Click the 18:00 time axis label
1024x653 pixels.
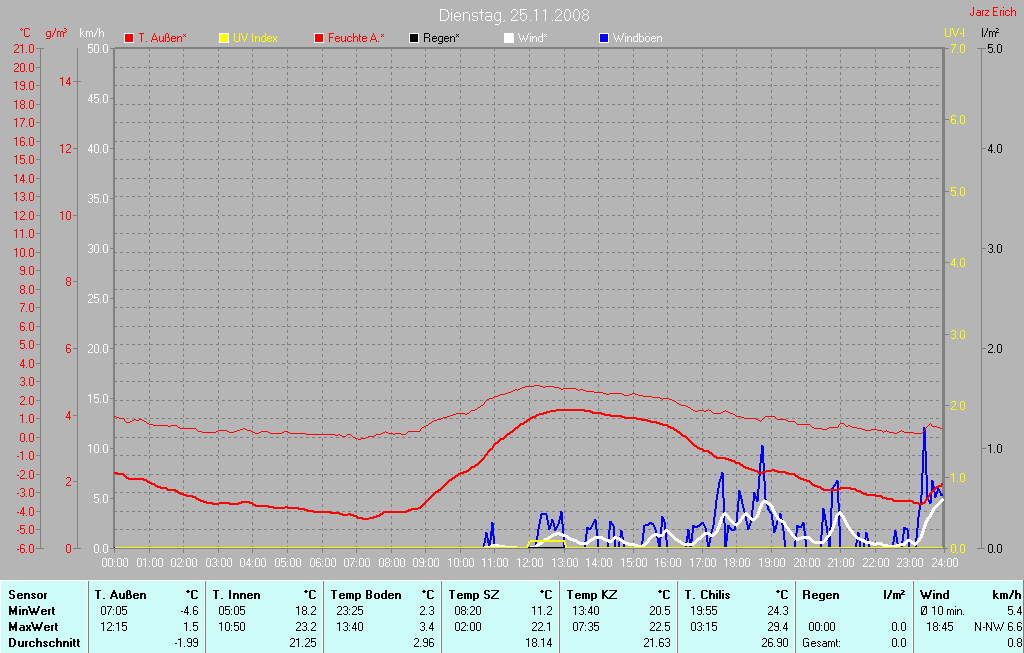737,562
